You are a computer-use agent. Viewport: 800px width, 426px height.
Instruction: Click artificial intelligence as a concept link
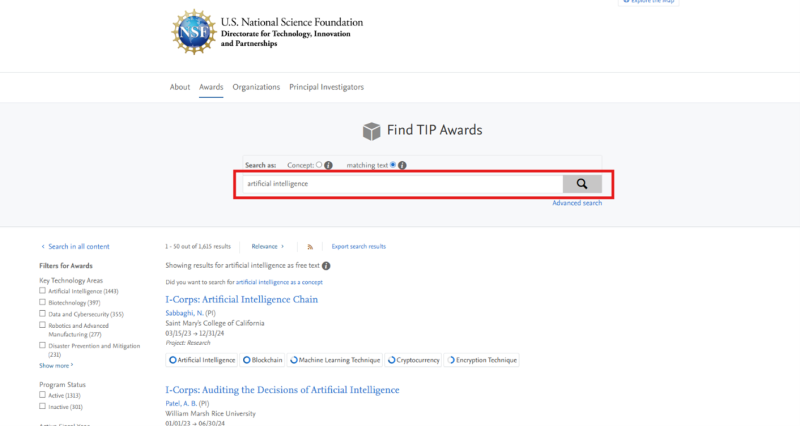(279, 282)
